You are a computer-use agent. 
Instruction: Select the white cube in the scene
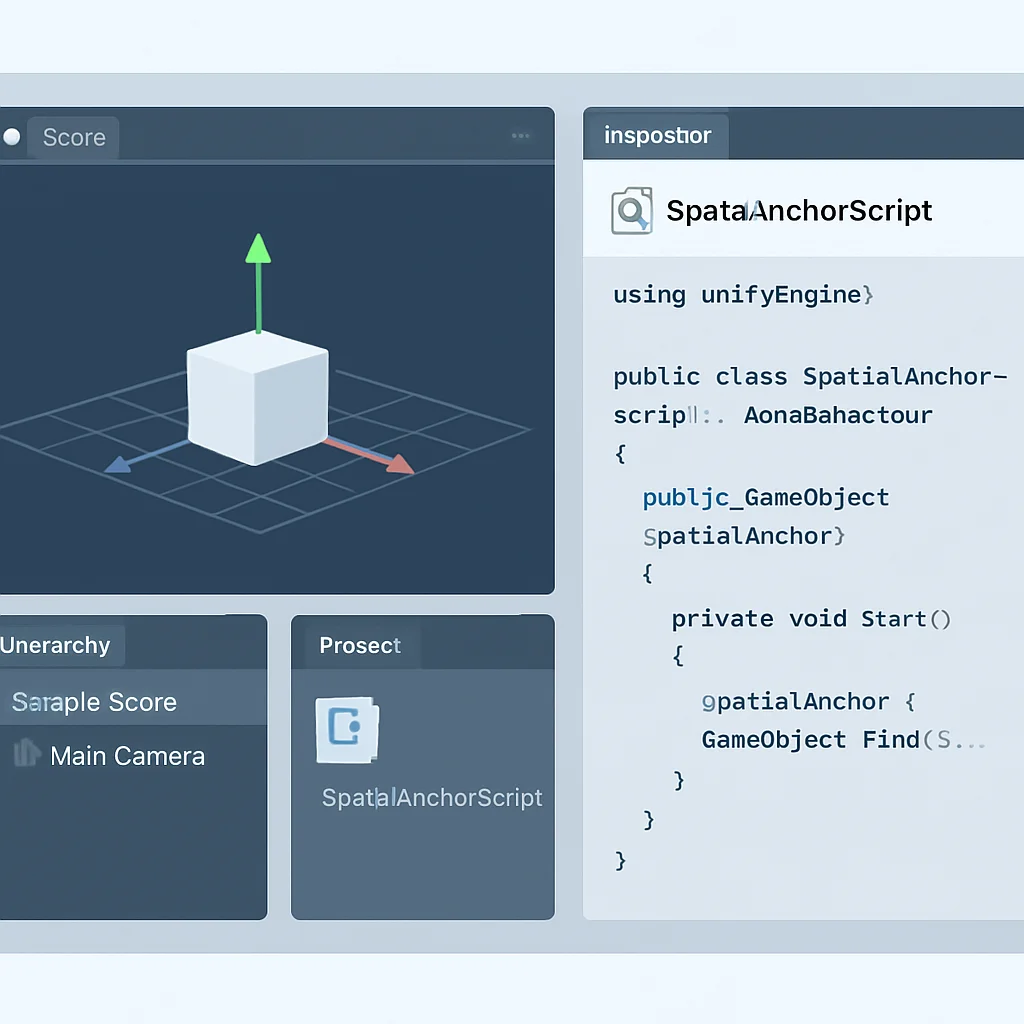(x=257, y=398)
